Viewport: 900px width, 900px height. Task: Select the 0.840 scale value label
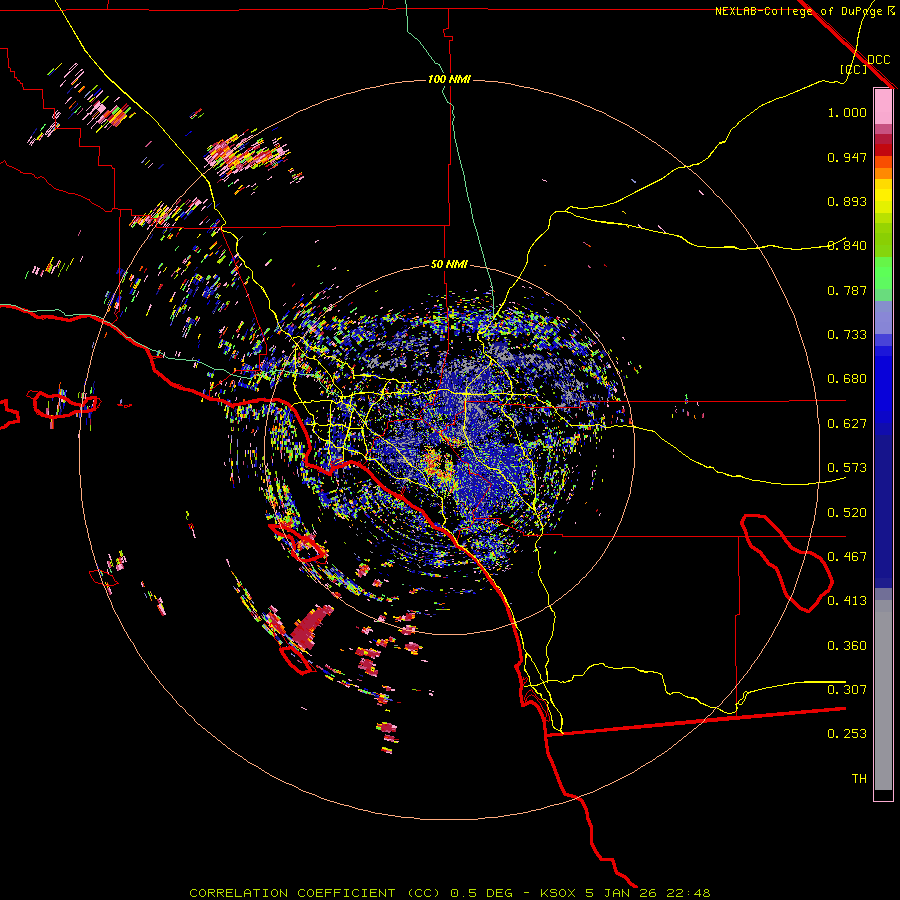coord(847,246)
